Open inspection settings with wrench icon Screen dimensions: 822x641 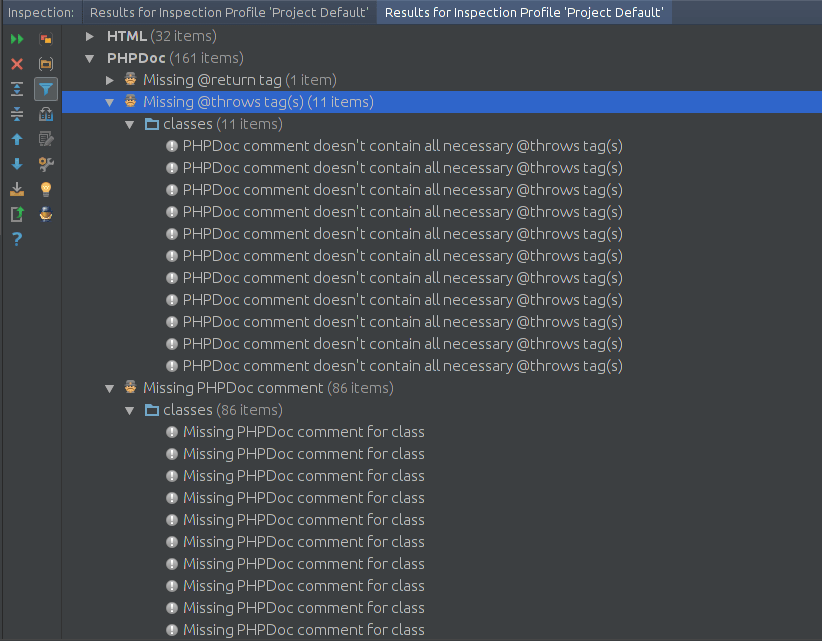tap(45, 164)
